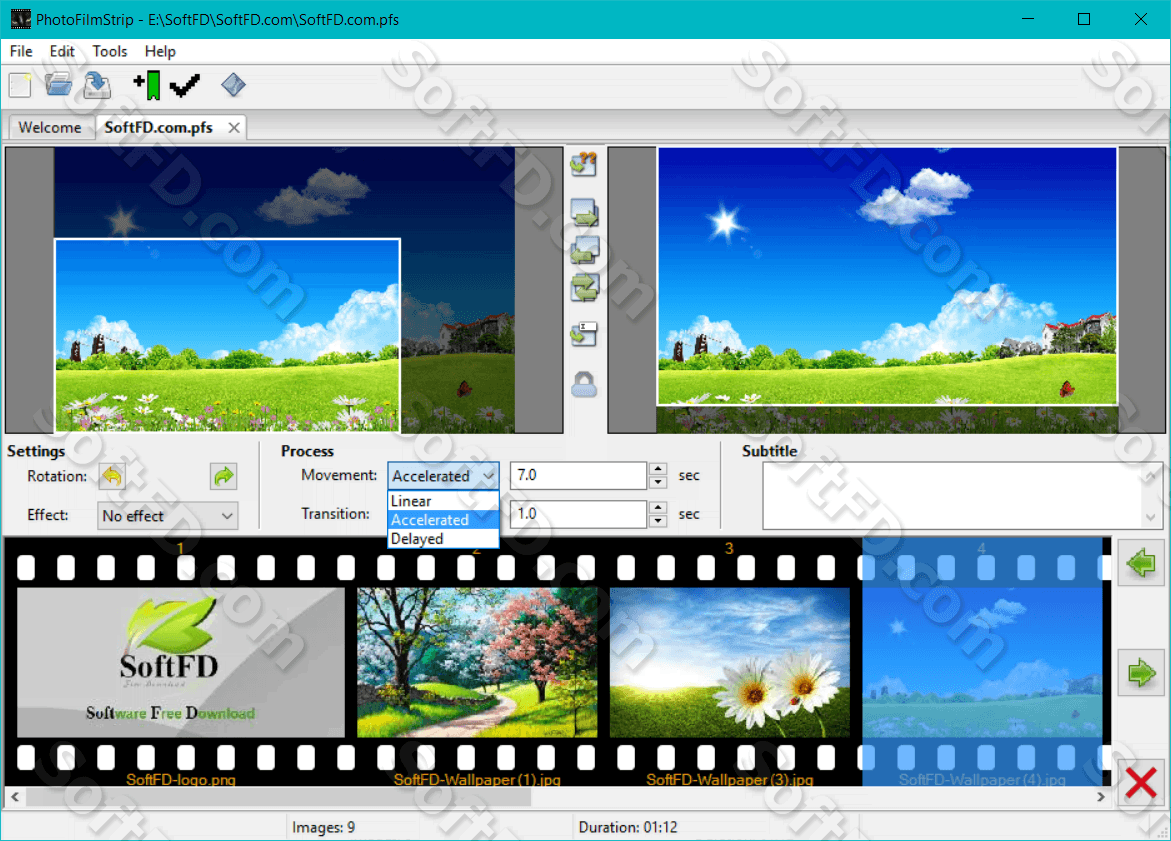Open the File menu

[21, 52]
